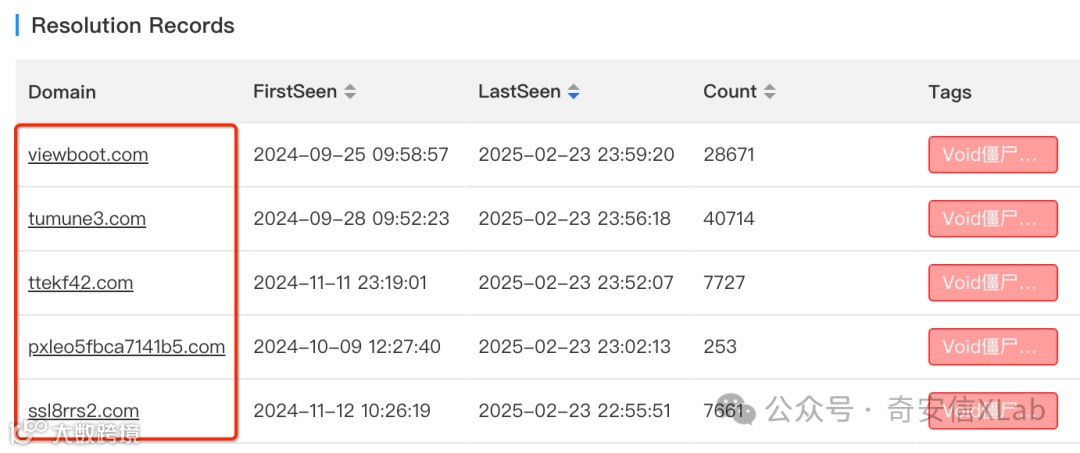Click the Domain column header
The width and height of the screenshot is (1080, 453).
(x=62, y=92)
